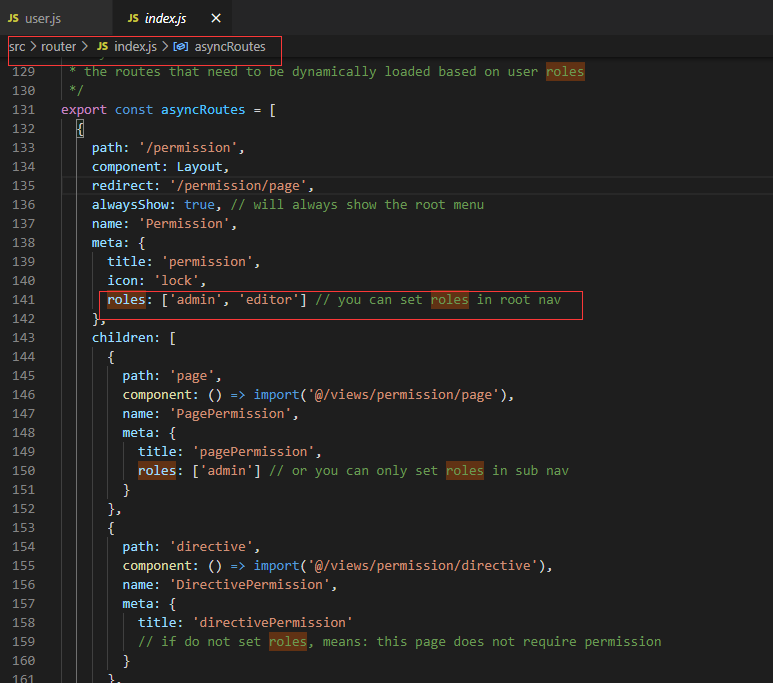Click the 'directive' path string on line 154

pos(211,547)
